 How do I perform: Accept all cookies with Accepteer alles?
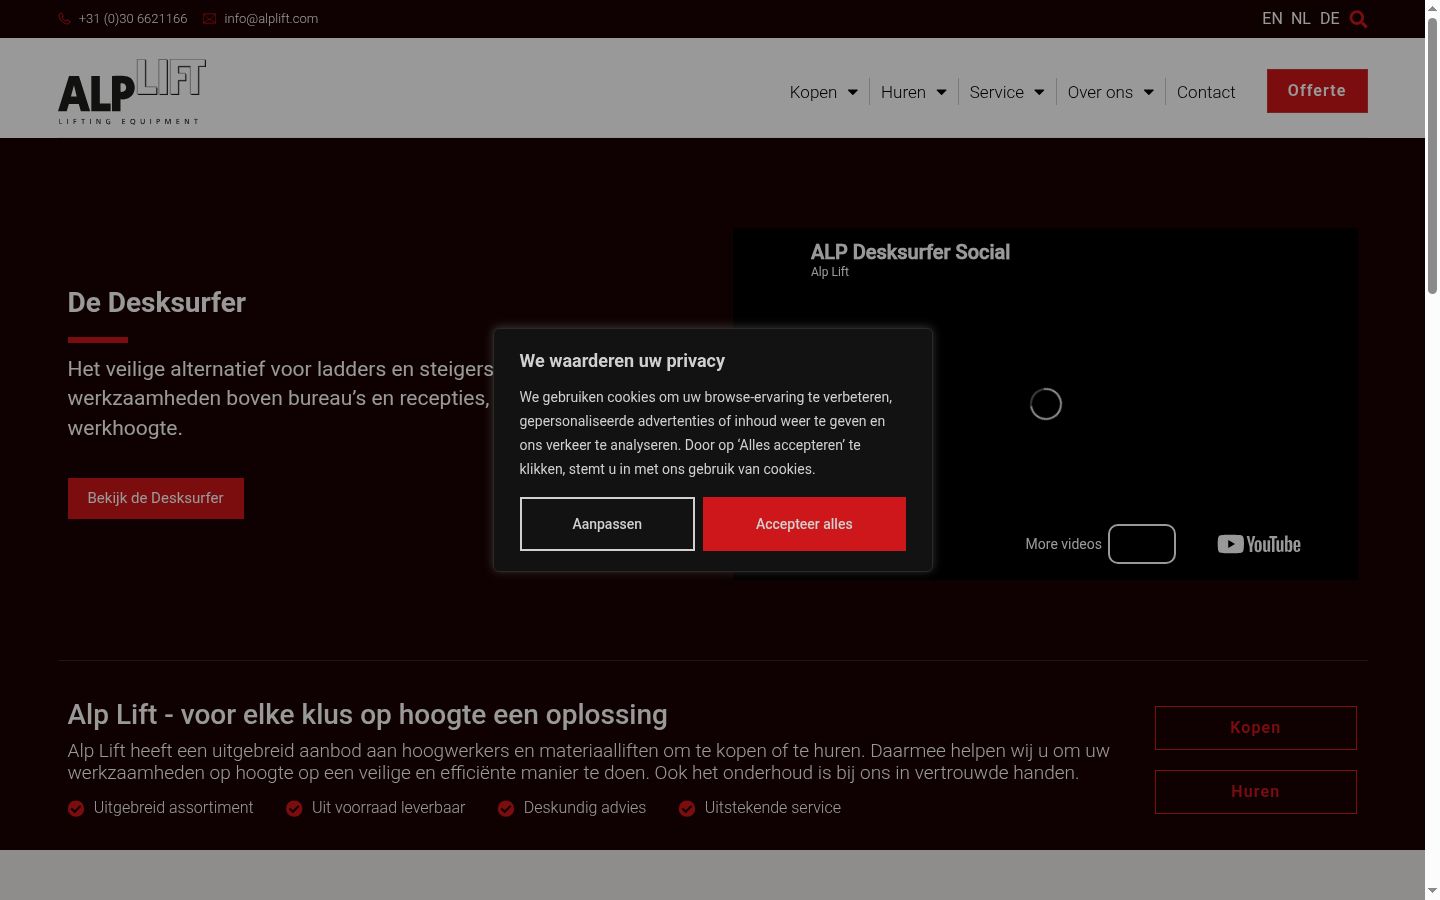pos(804,524)
